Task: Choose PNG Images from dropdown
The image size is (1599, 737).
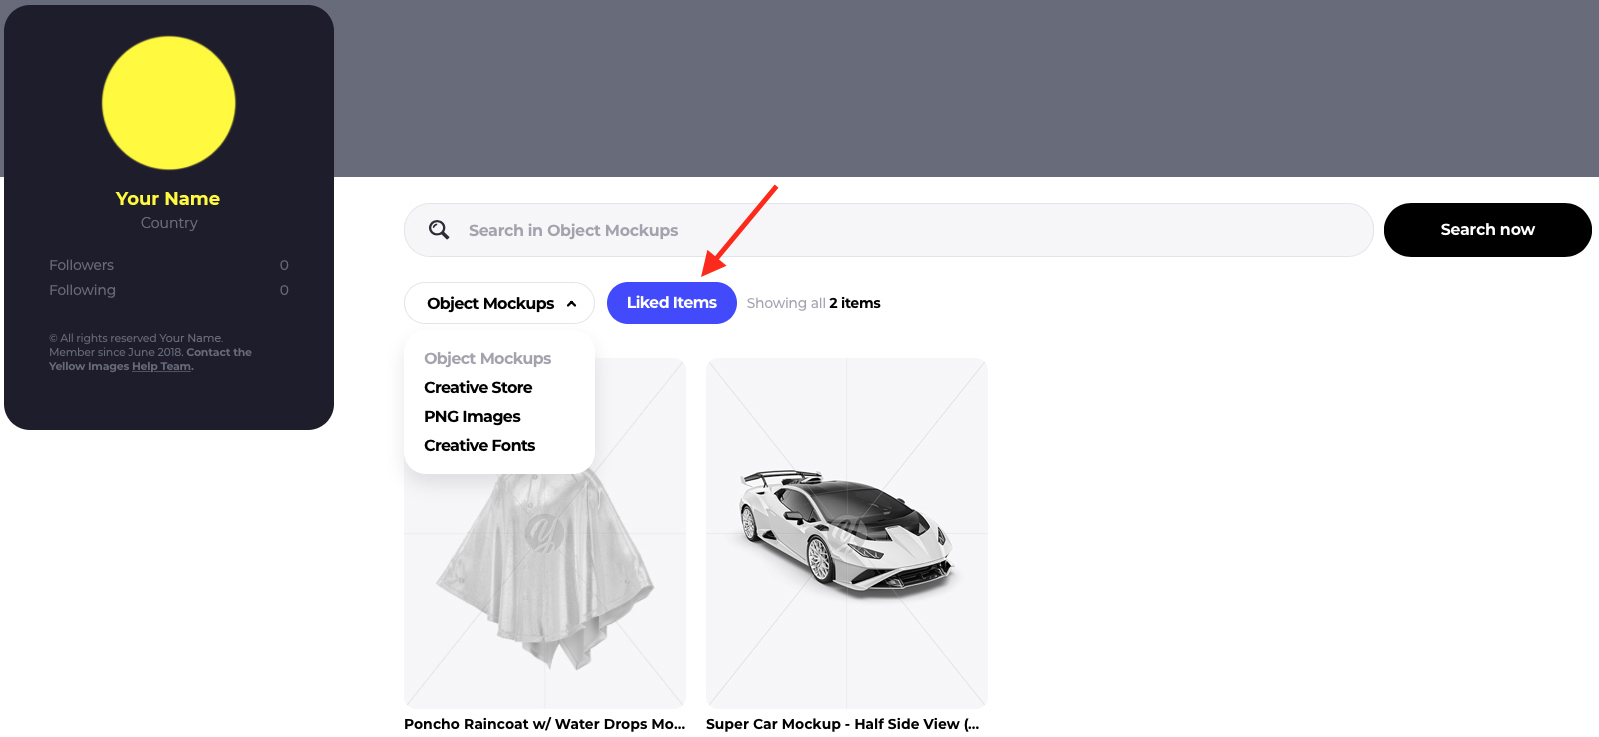Action: point(472,416)
